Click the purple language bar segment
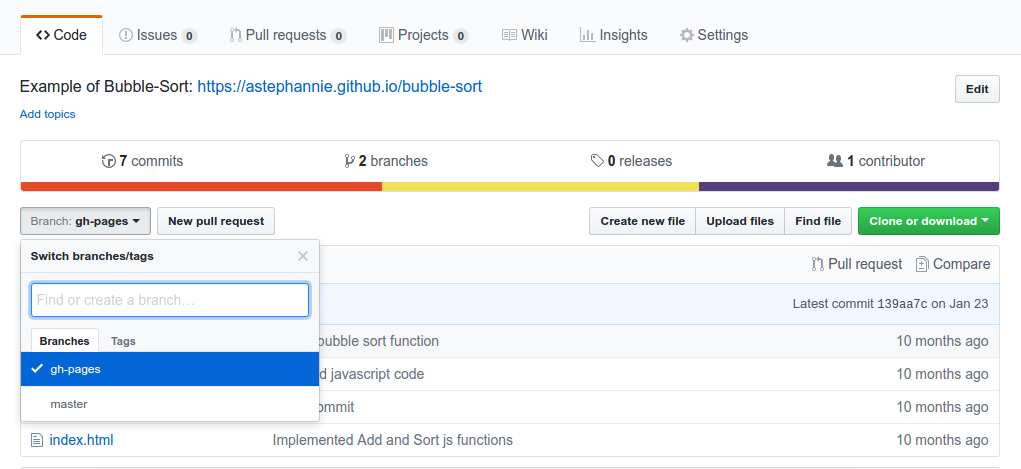Screen dimensions: 1021x469 849,186
